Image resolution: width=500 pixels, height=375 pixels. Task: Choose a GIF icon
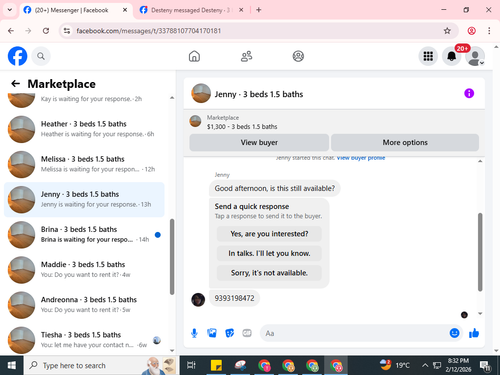pos(247,333)
